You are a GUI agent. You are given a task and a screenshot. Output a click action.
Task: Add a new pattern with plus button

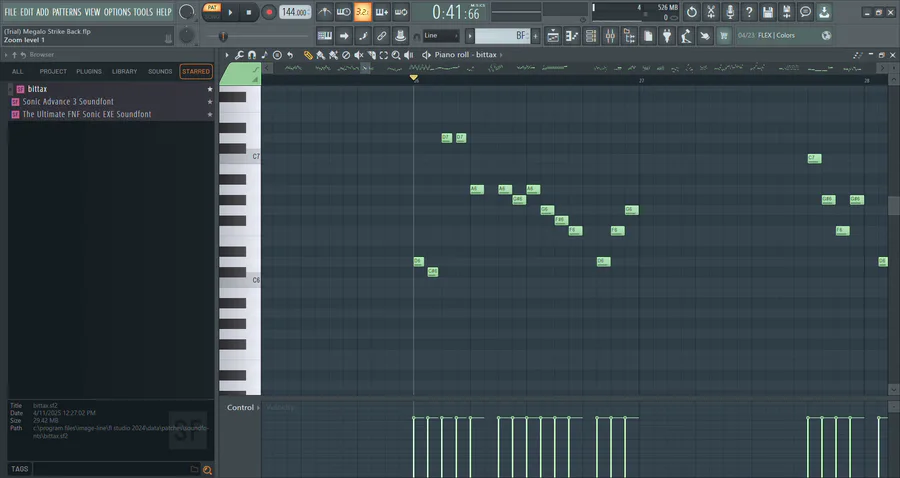[536, 36]
